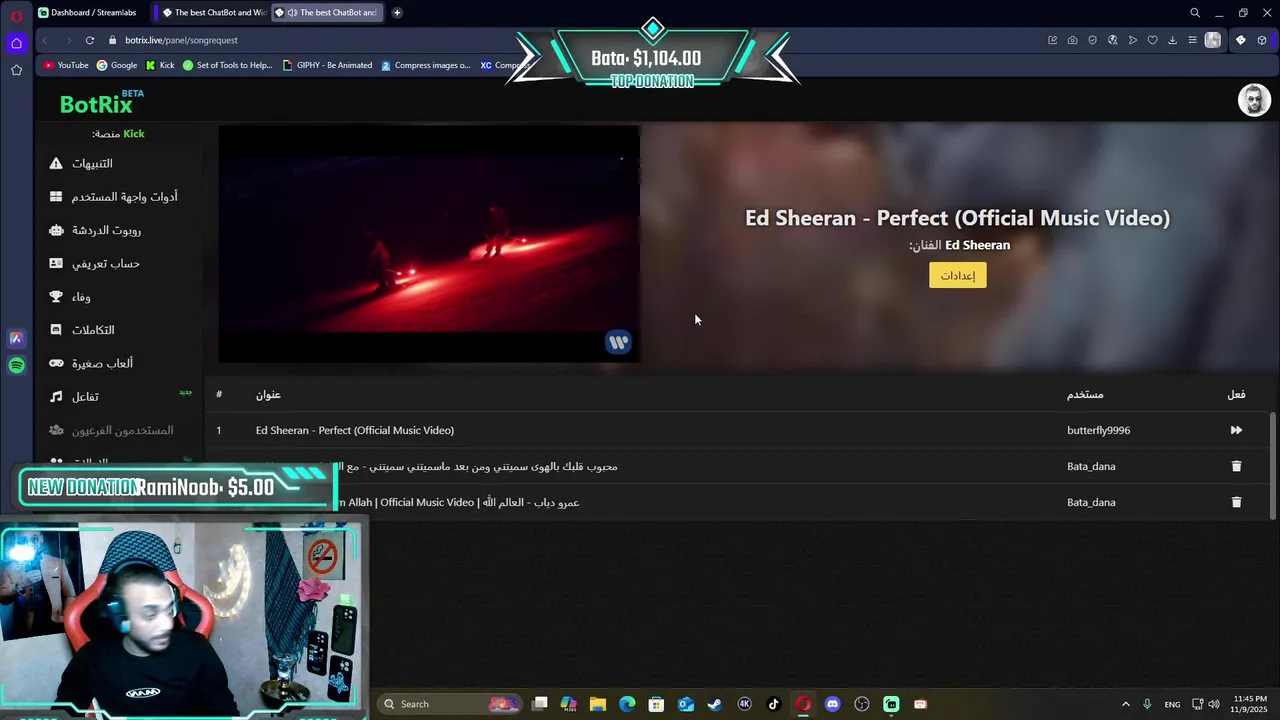Add page to bookmarks heart icon
The height and width of the screenshot is (720, 1280).
pyautogui.click(x=1152, y=40)
